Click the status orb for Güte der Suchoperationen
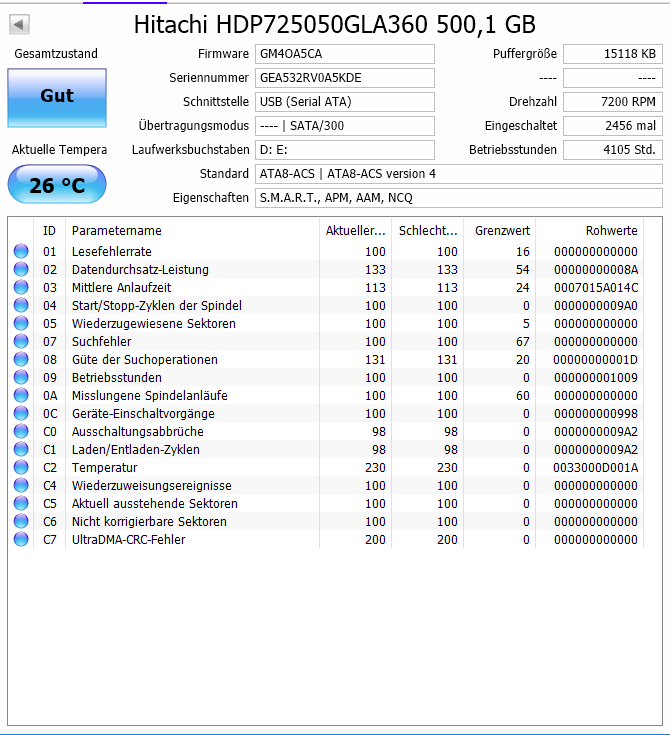 click(x=21, y=359)
